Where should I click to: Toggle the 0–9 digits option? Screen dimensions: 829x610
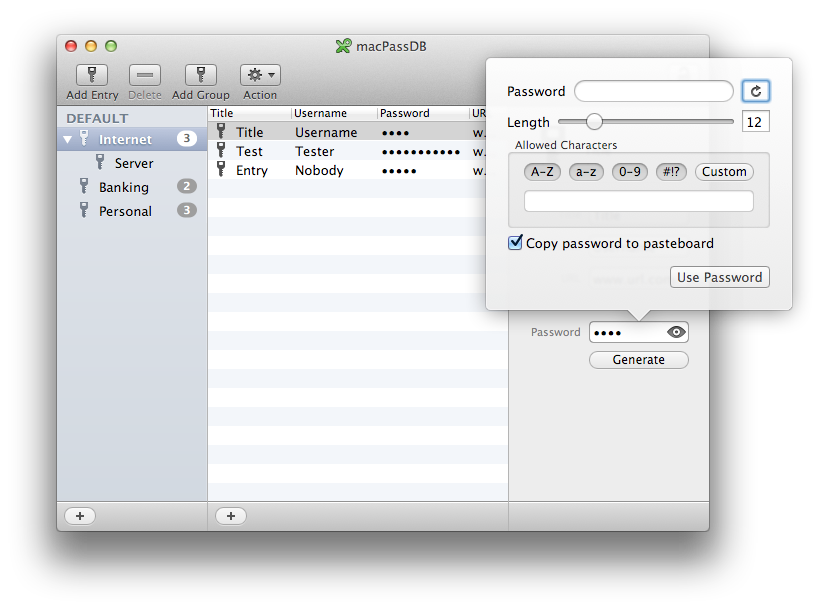[630, 172]
